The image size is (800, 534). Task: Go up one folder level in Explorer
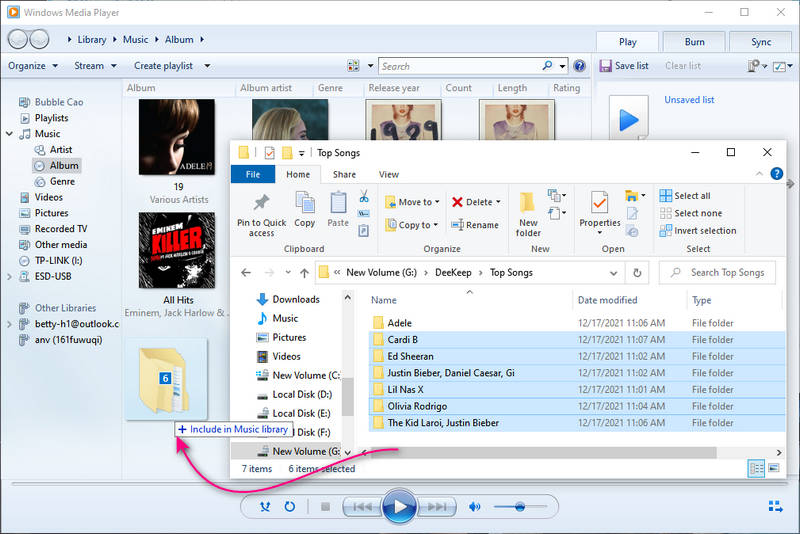point(305,273)
